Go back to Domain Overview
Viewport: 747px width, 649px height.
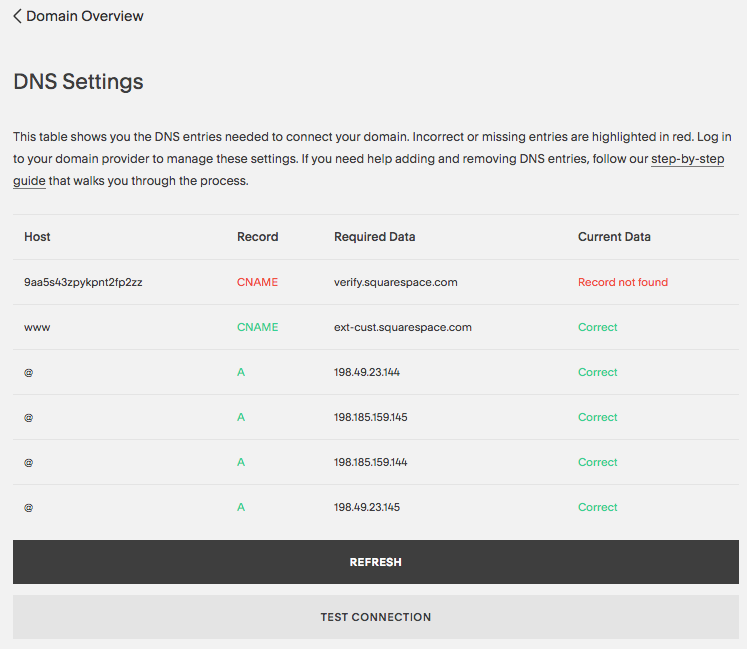(x=84, y=16)
